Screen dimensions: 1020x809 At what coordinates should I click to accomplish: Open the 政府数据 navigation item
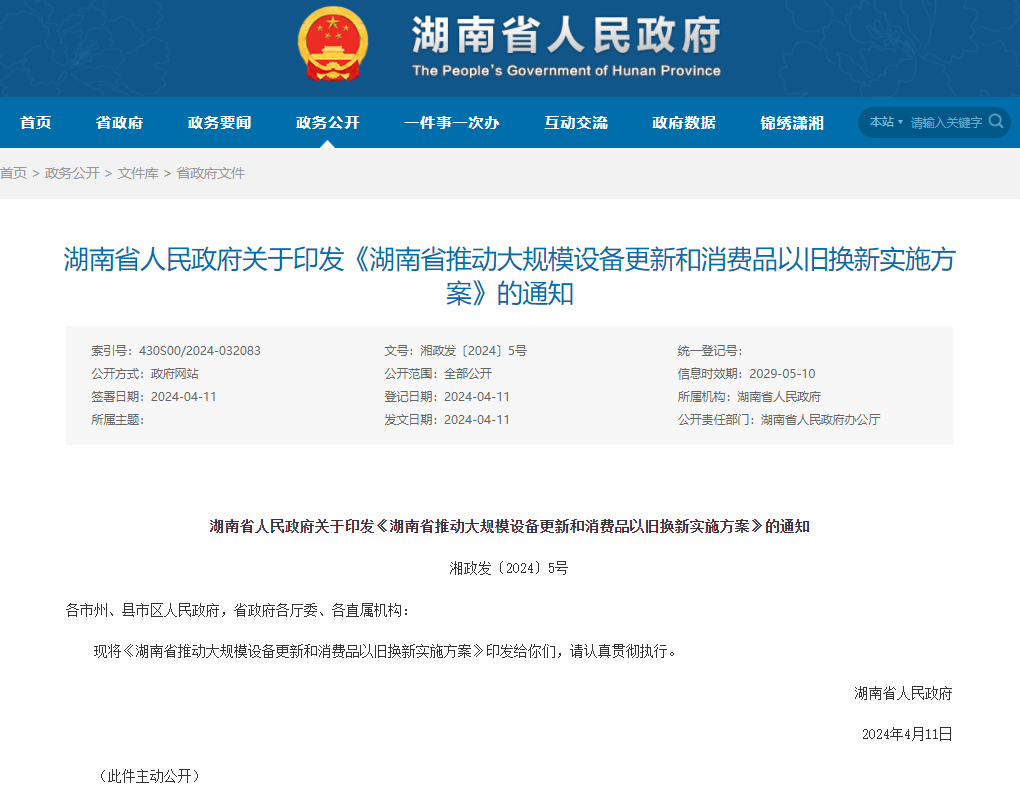click(684, 123)
